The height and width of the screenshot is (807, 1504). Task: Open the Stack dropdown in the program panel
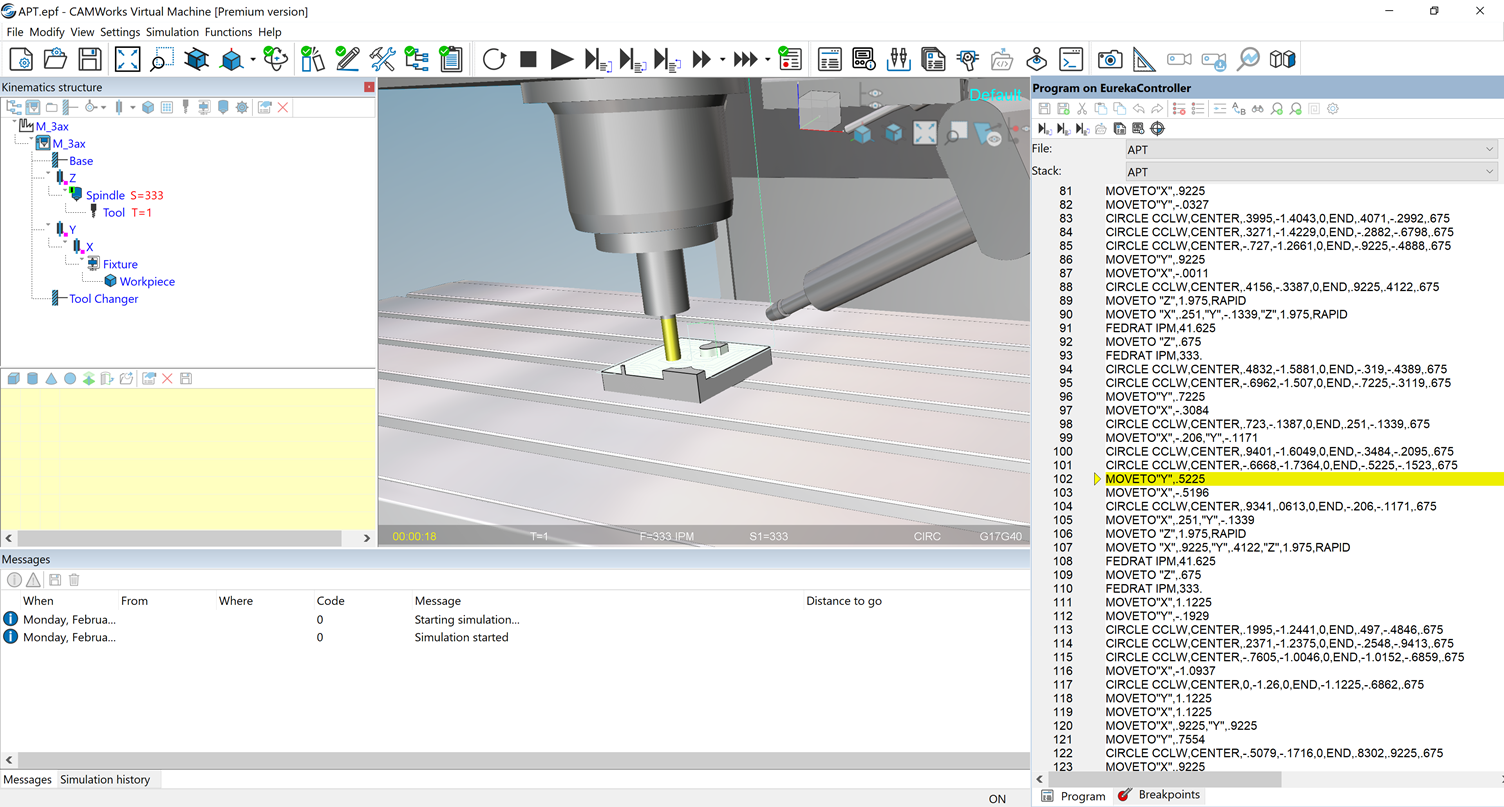coord(1491,171)
